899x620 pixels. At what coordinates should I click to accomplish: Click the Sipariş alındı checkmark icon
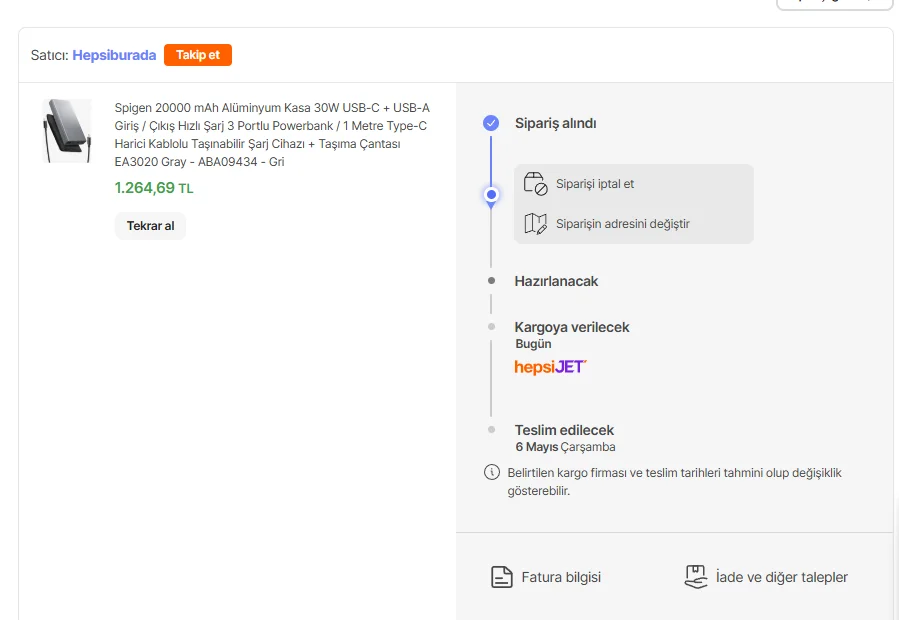[x=491, y=123]
